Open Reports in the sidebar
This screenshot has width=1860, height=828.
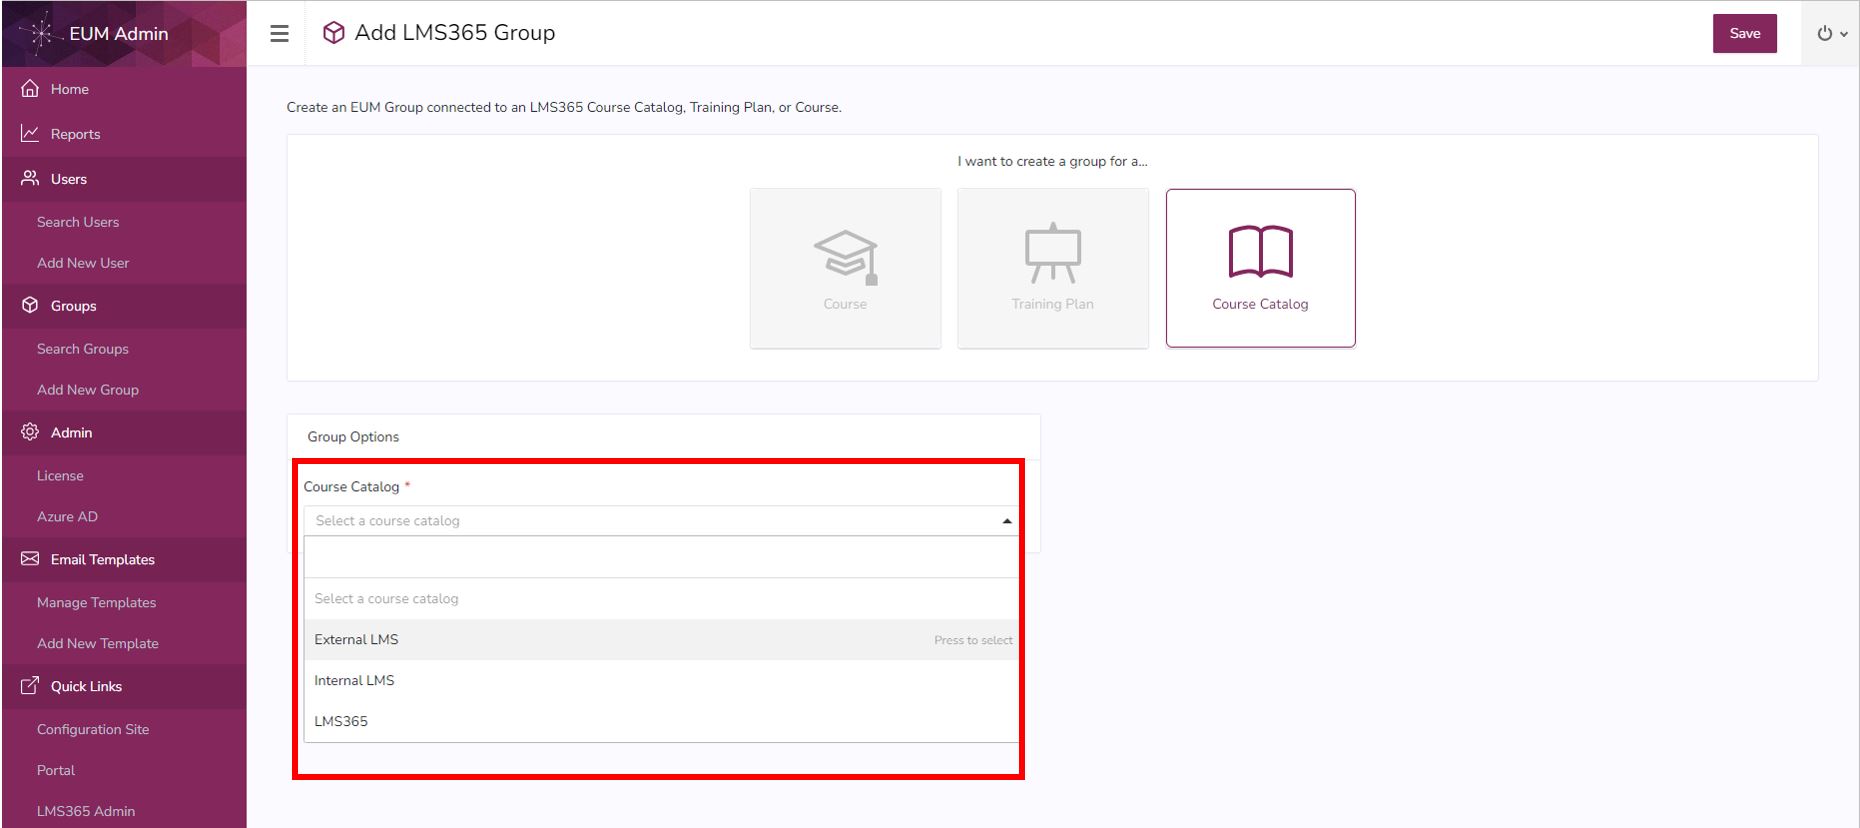[124, 134]
